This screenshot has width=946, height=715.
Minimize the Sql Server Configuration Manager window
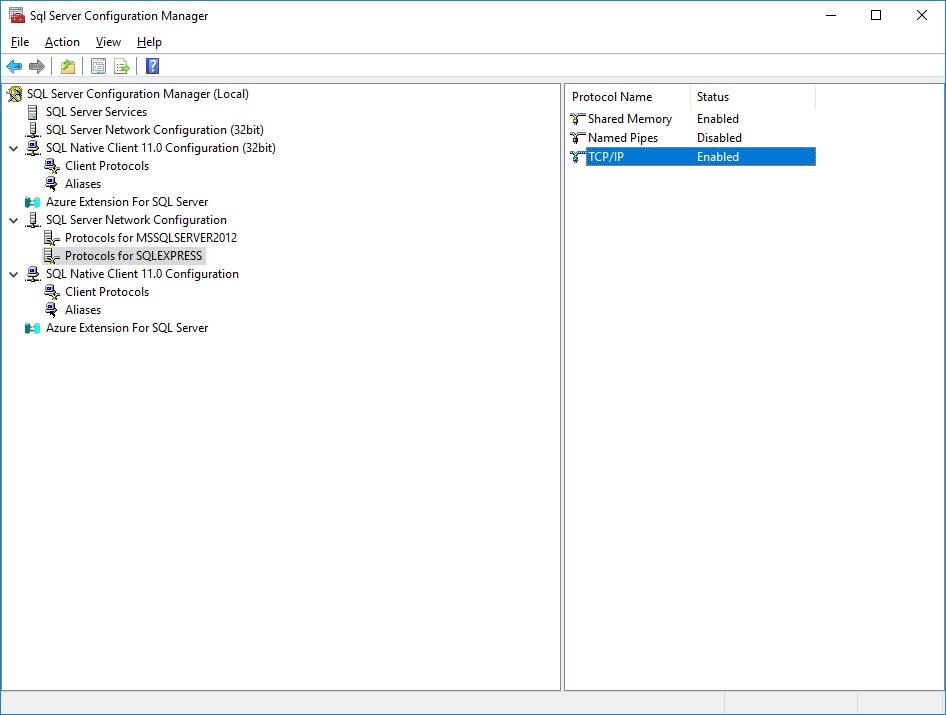tap(831, 15)
